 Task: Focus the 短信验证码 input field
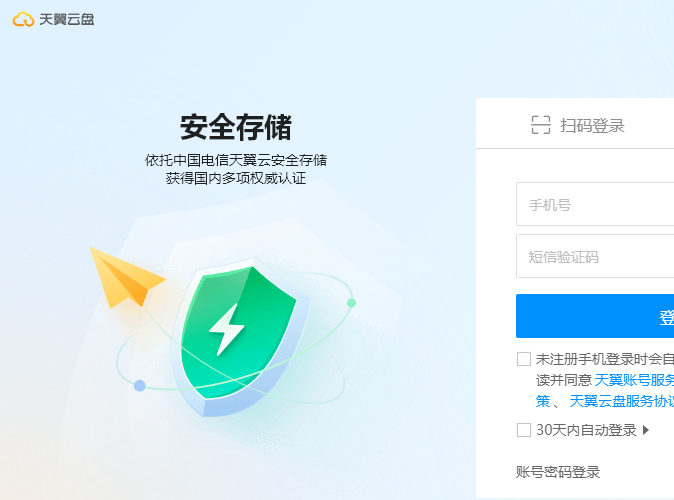point(595,256)
